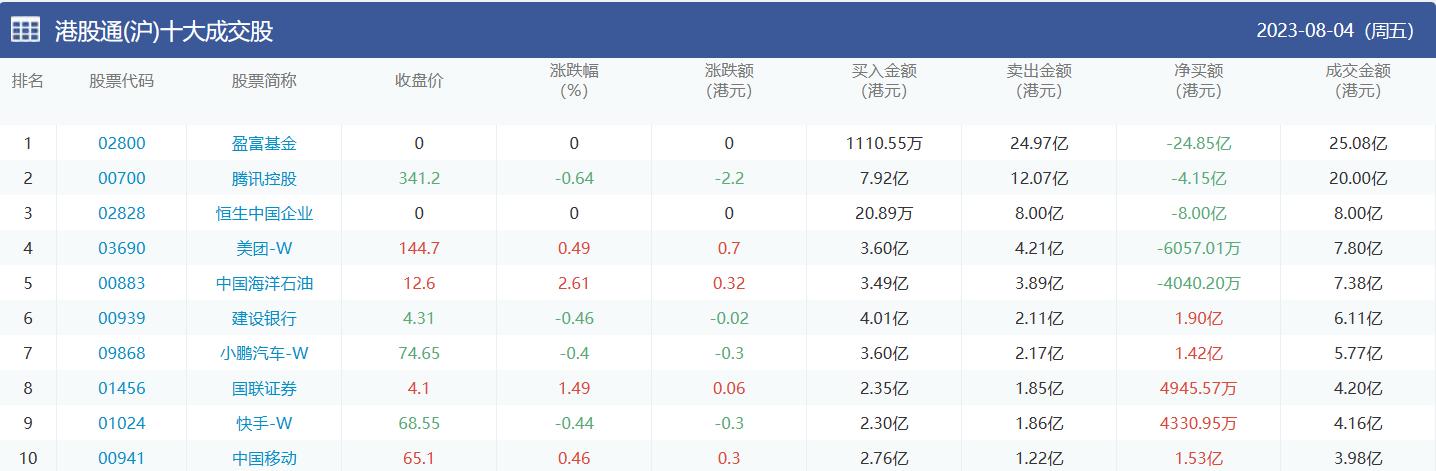Open 快手-W stock name link
The image size is (1436, 471).
(x=264, y=423)
